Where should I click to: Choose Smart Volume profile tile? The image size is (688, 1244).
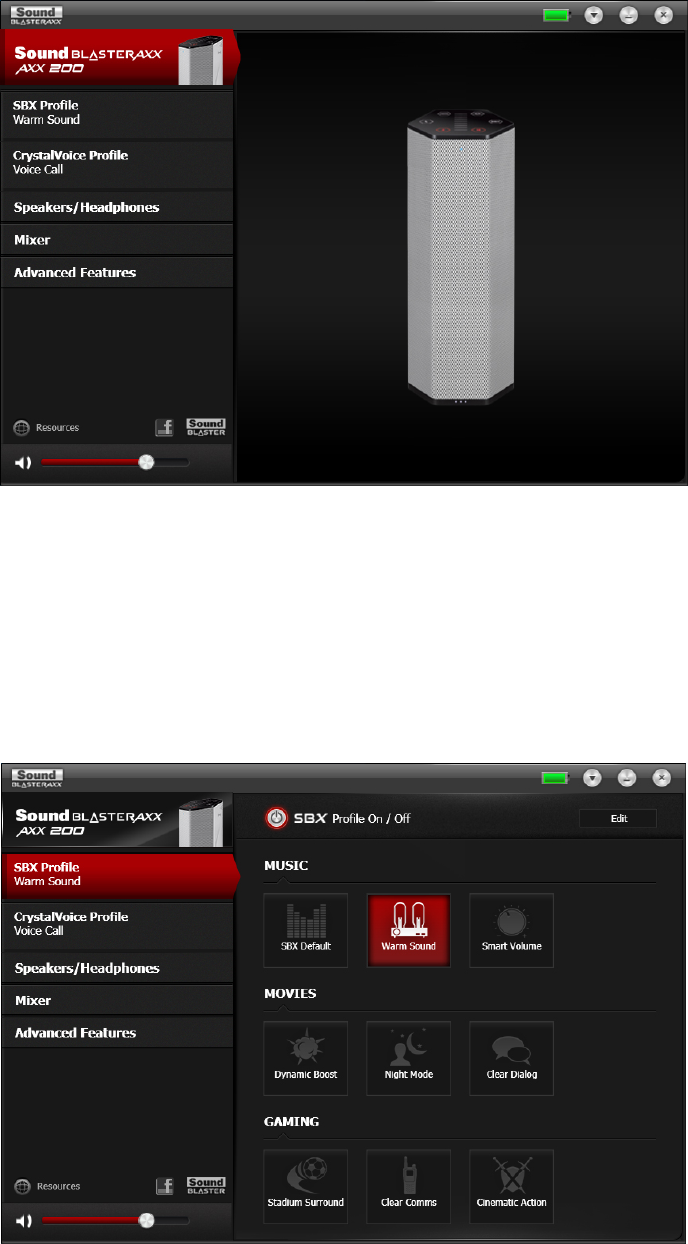click(x=511, y=930)
